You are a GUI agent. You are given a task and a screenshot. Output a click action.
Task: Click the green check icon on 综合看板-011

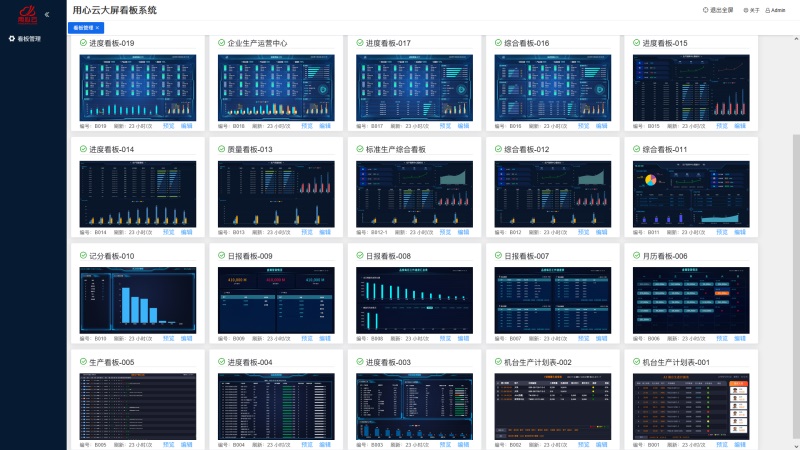pyautogui.click(x=636, y=149)
